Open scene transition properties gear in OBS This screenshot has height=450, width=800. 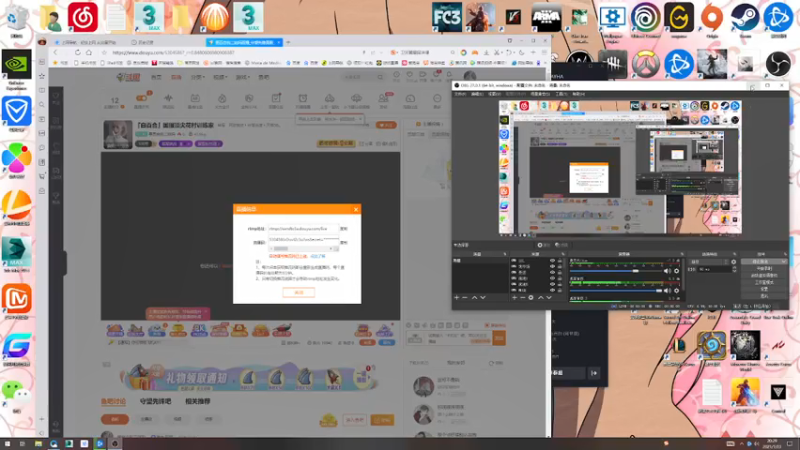pyautogui.click(x=733, y=262)
